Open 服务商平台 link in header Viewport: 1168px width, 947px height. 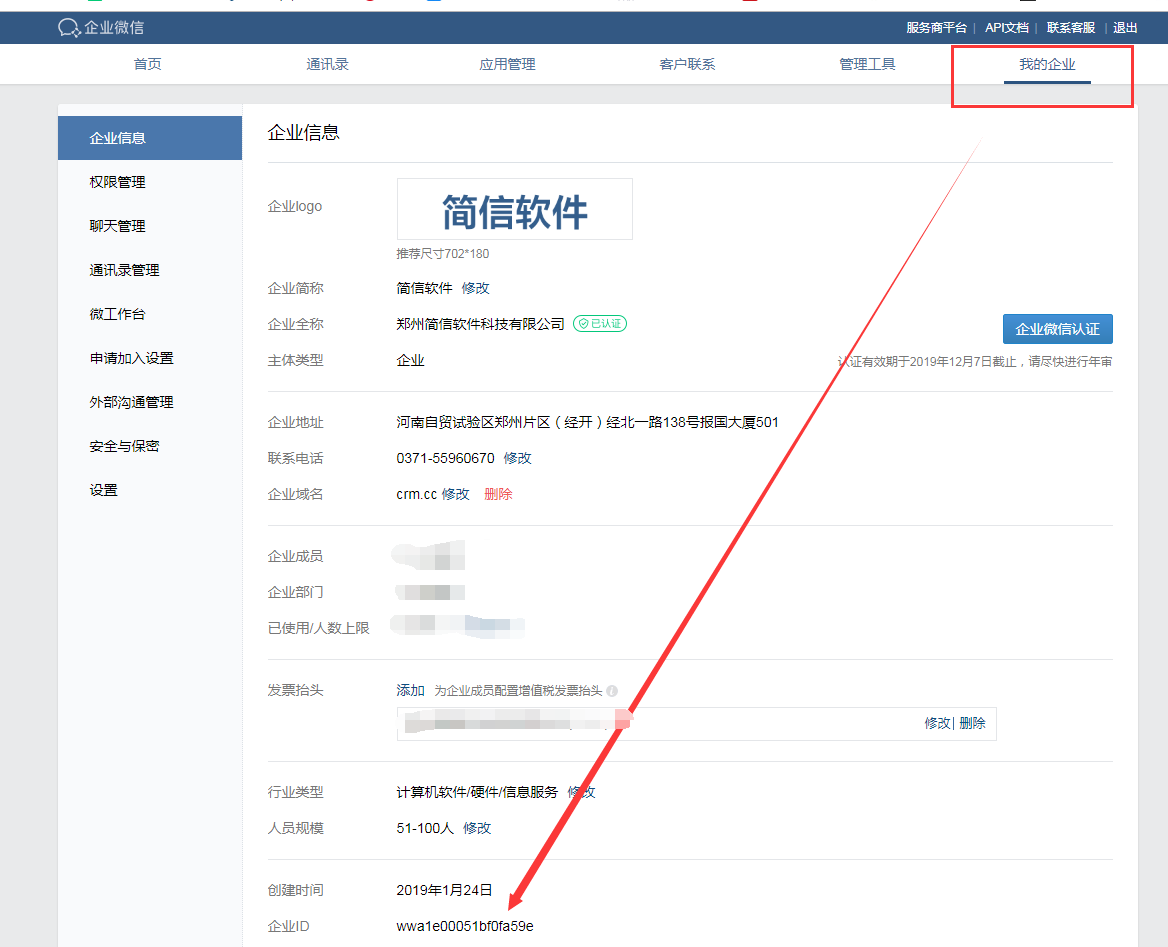click(x=936, y=28)
